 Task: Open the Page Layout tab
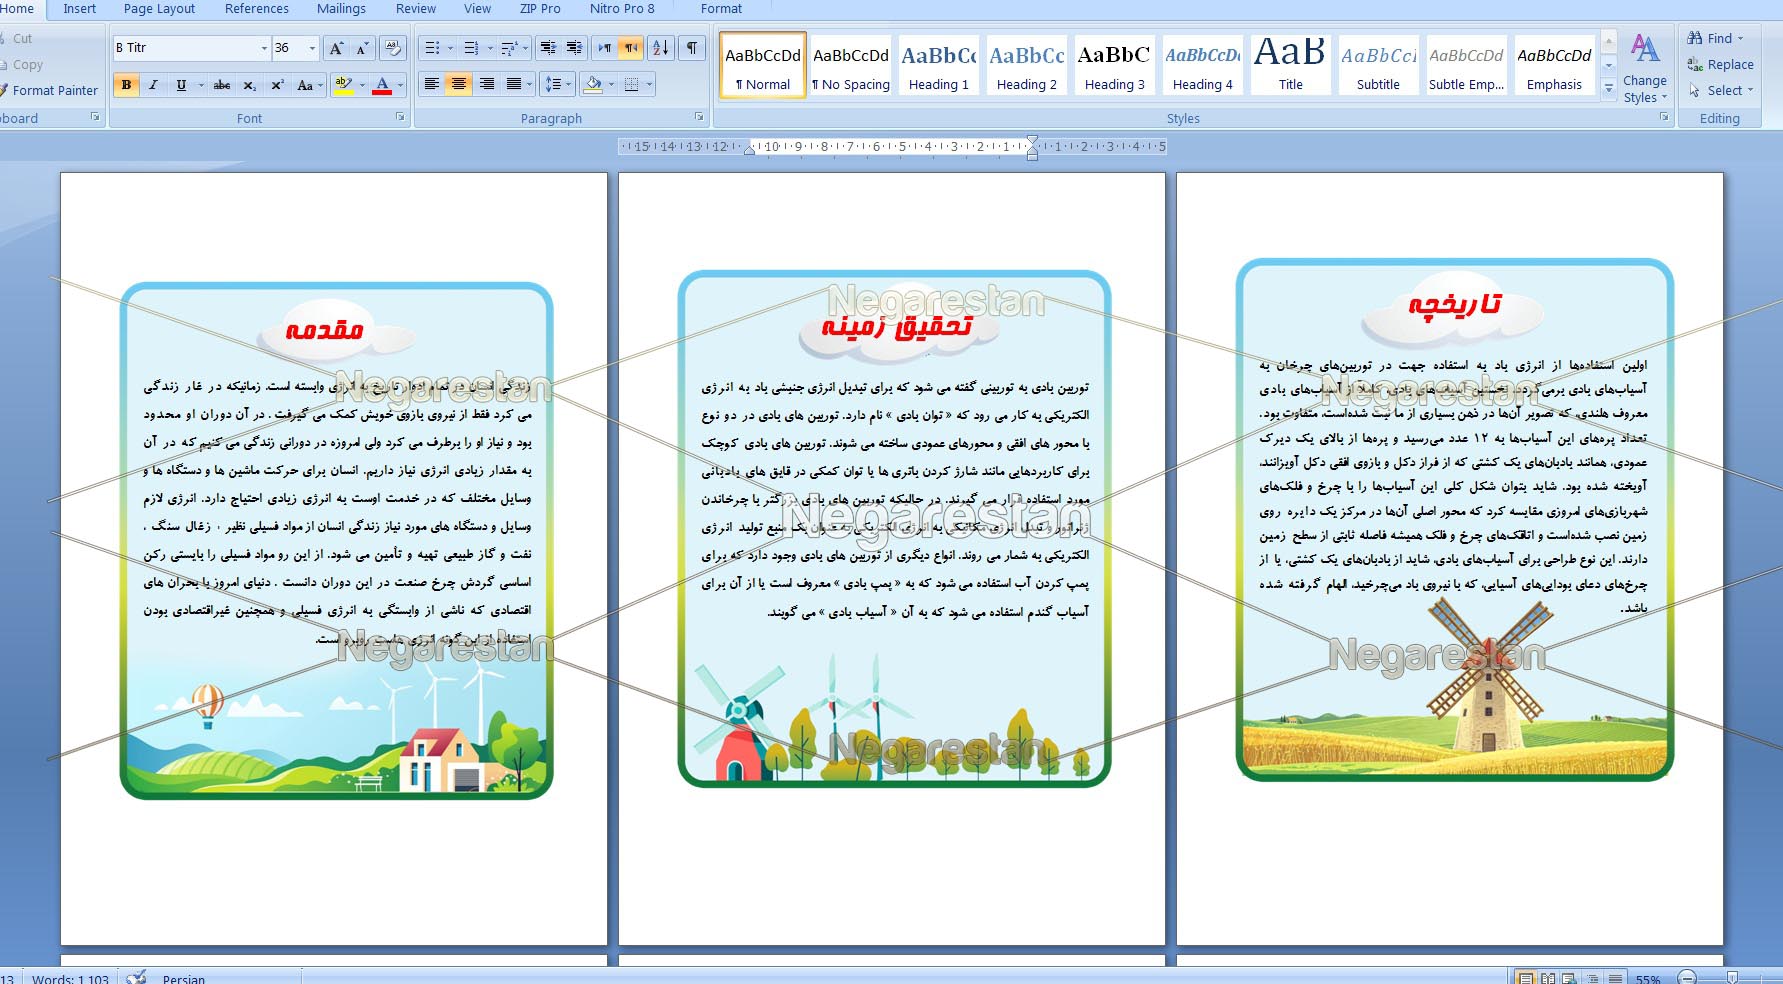(x=159, y=8)
